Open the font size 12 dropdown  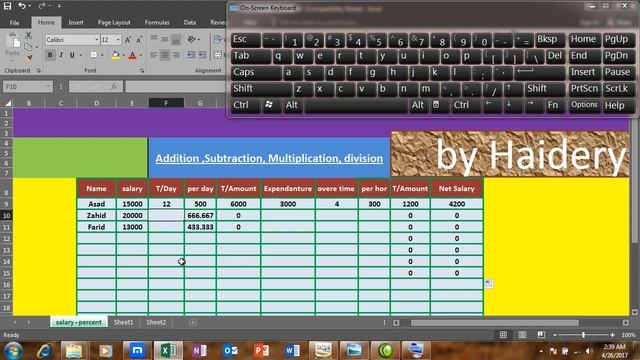[x=118, y=40]
